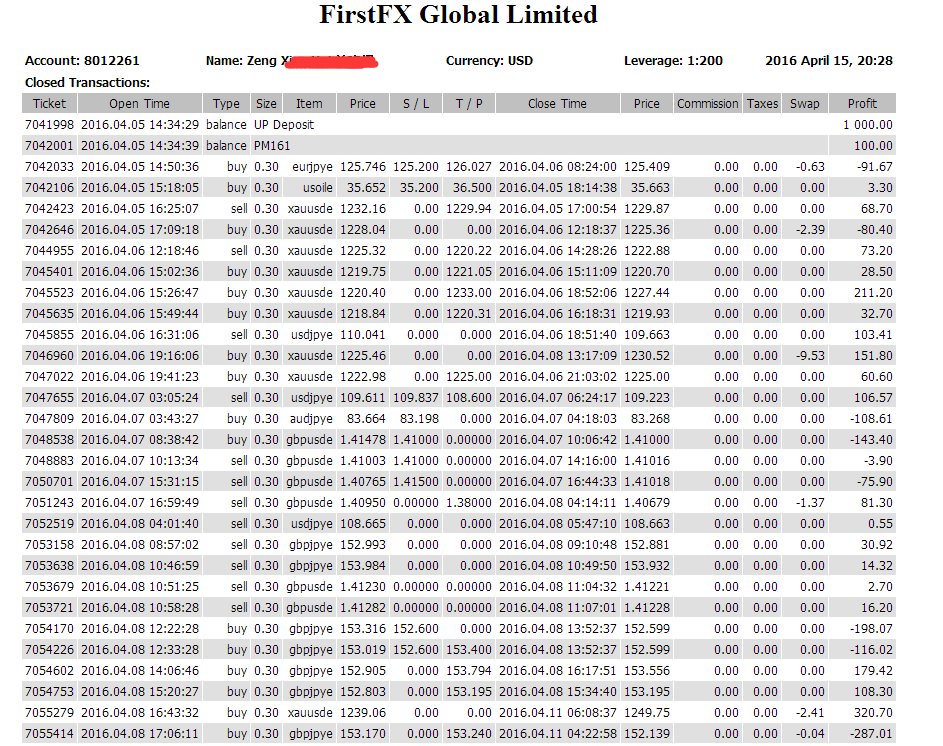Select ticket number 7055414

pyautogui.click(x=49, y=734)
